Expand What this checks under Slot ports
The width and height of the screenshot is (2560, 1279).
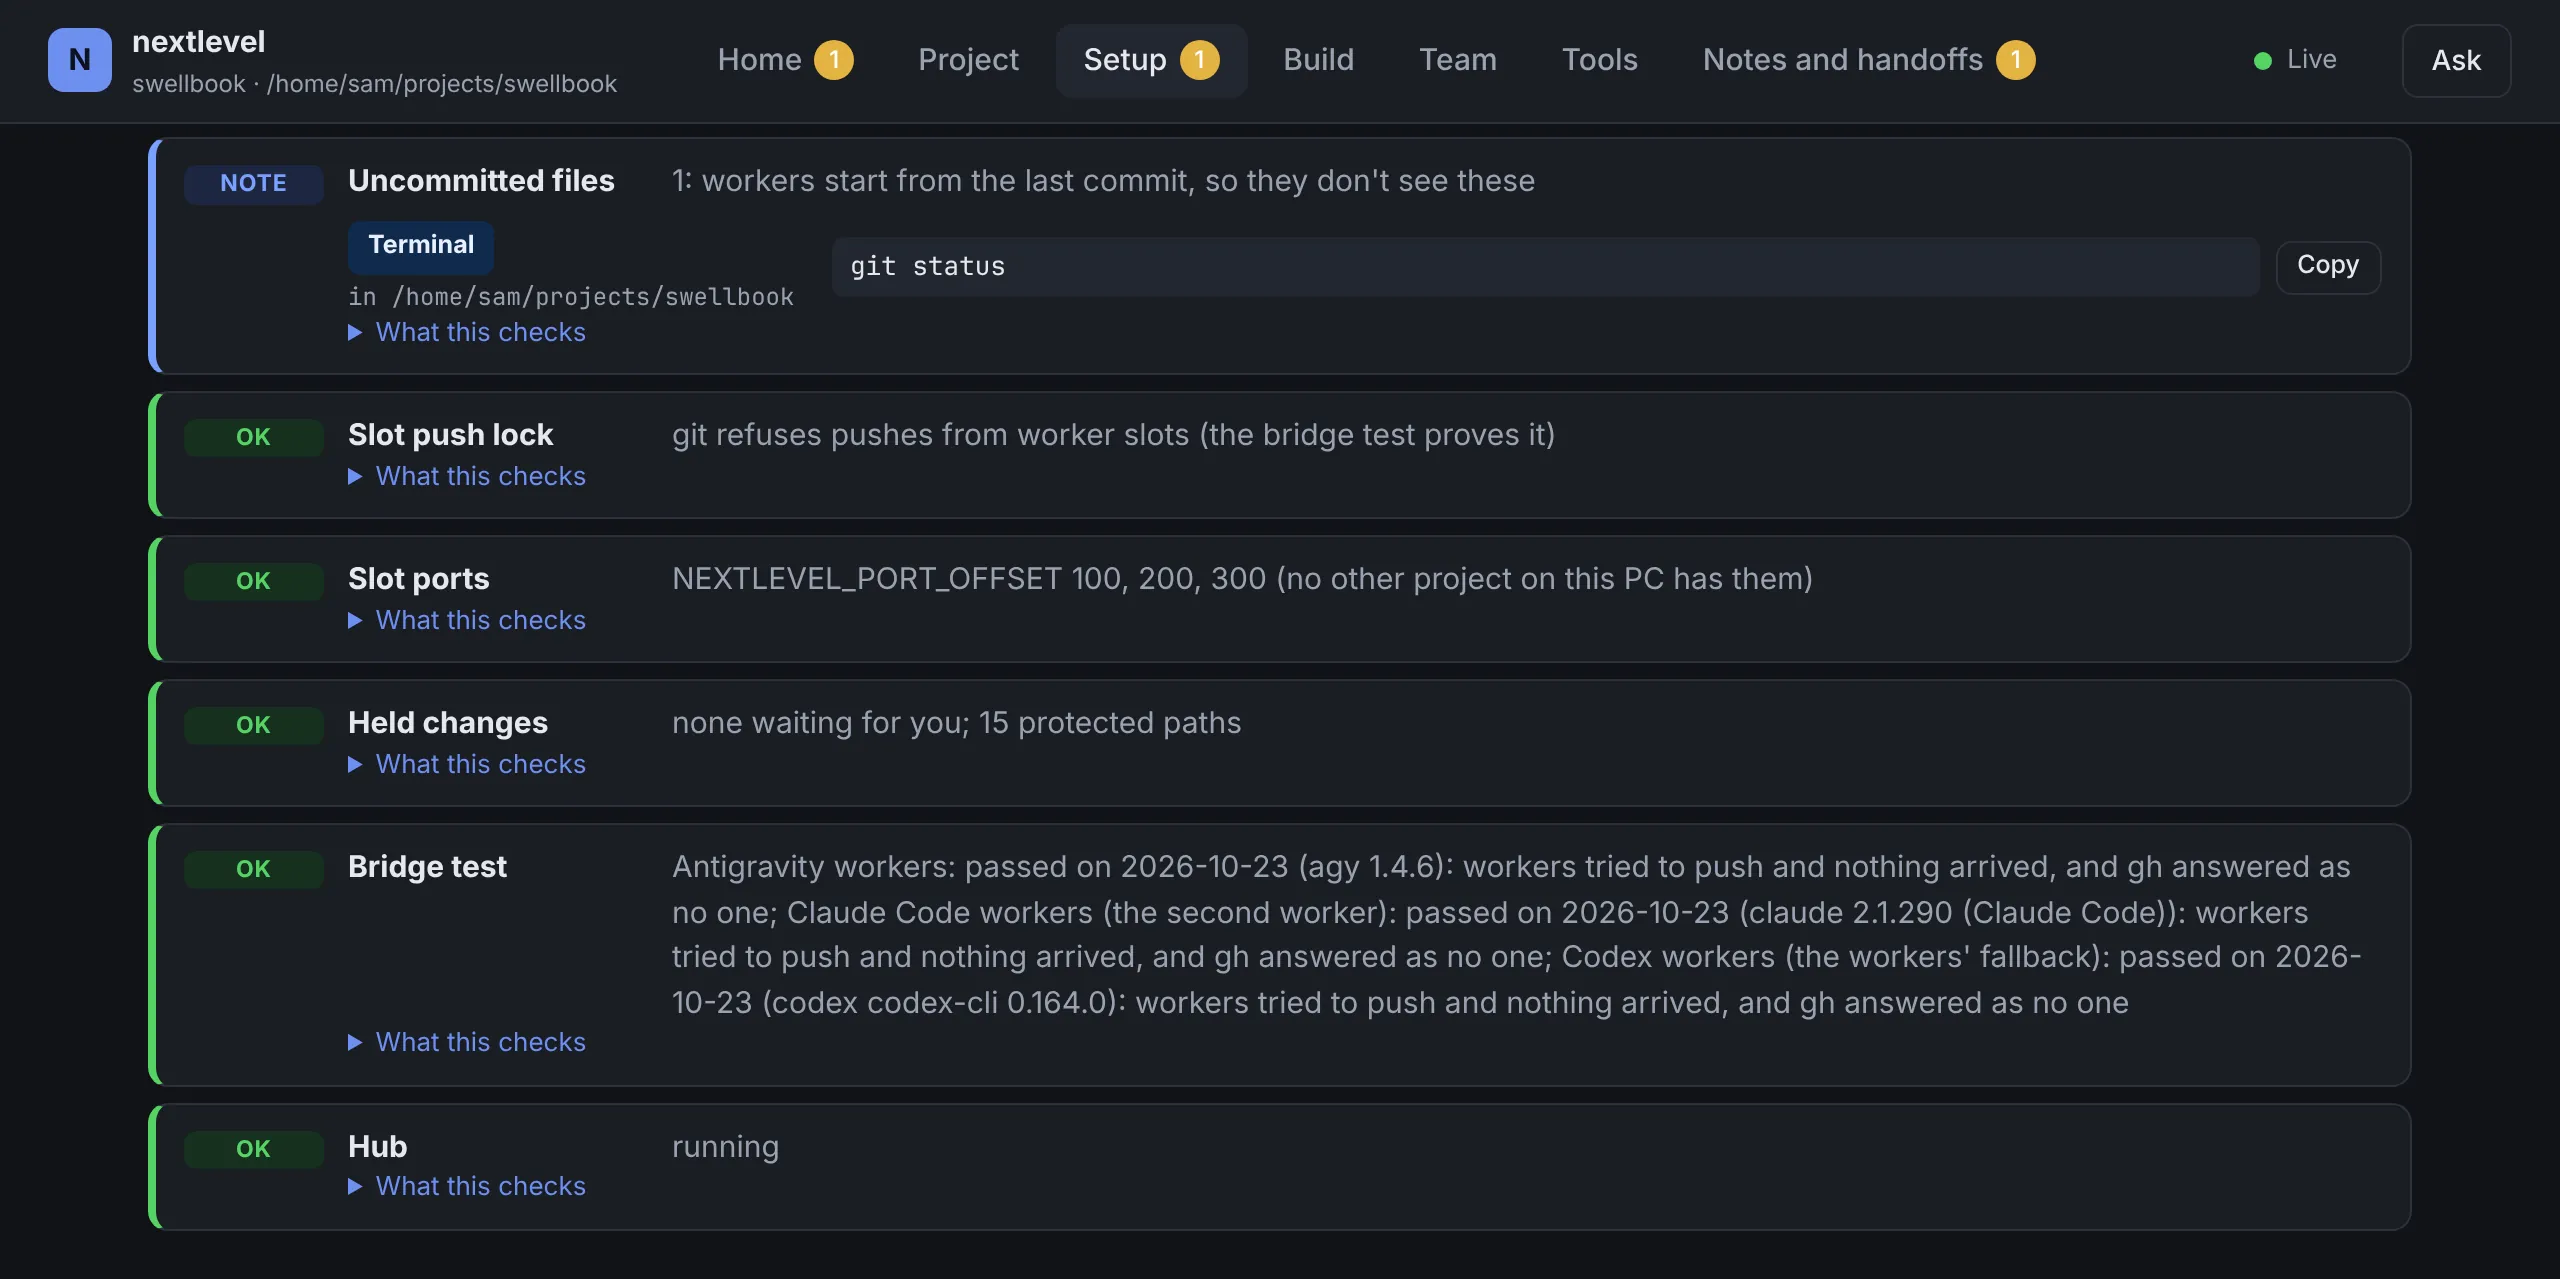tap(467, 620)
